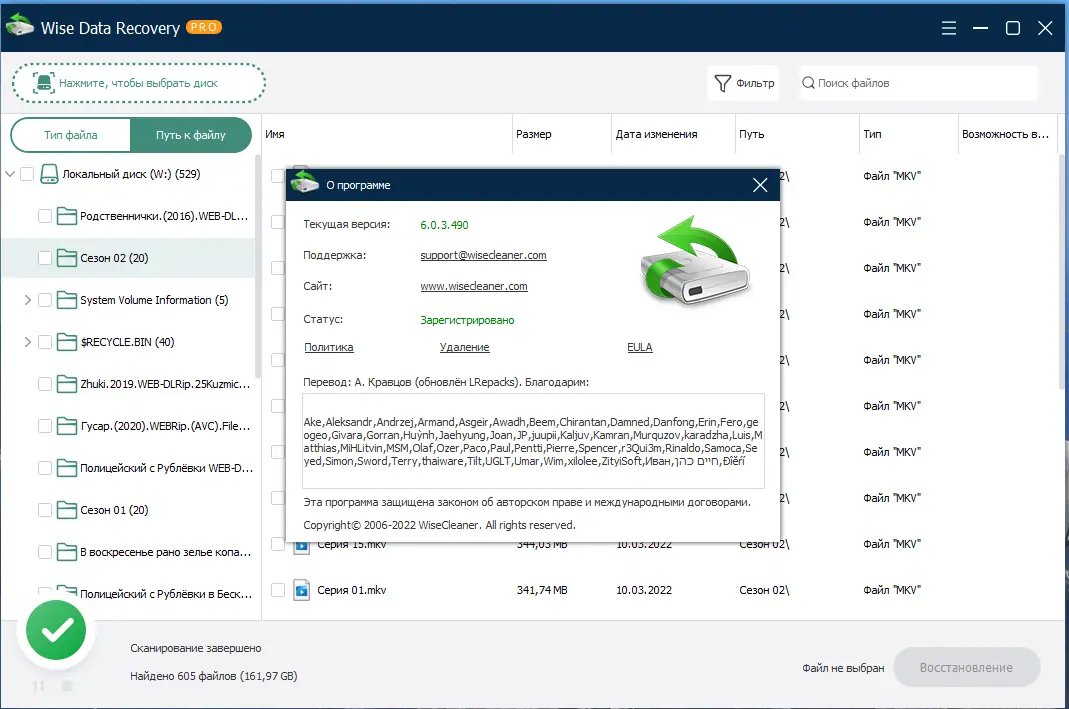Image resolution: width=1069 pixels, height=709 pixels.
Task: Click the small app icon in About dialog title
Action: [x=304, y=183]
